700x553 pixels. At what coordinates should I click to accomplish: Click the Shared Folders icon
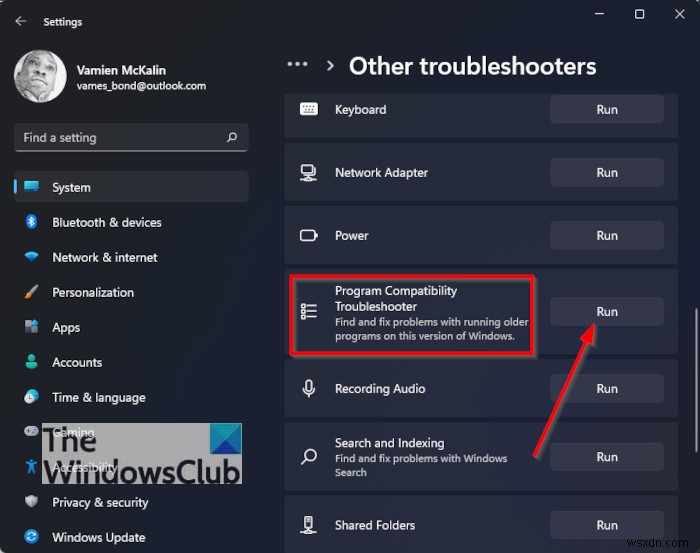[308, 525]
